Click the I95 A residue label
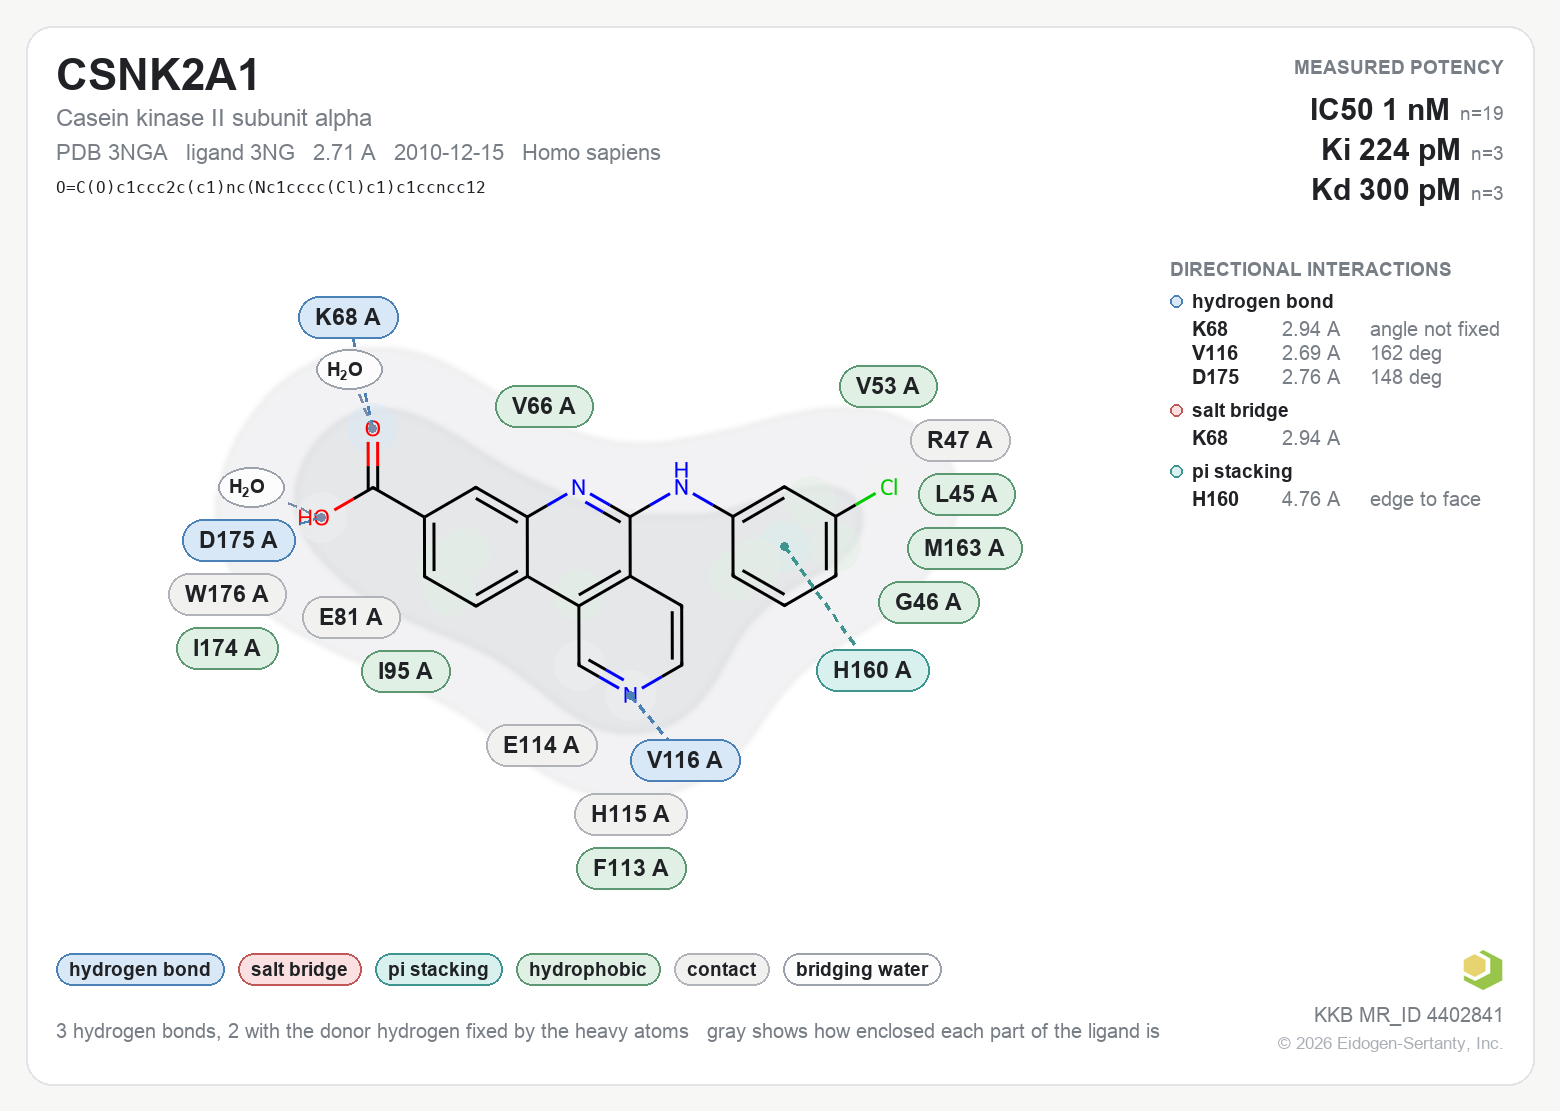The image size is (1560, 1111). 406,671
